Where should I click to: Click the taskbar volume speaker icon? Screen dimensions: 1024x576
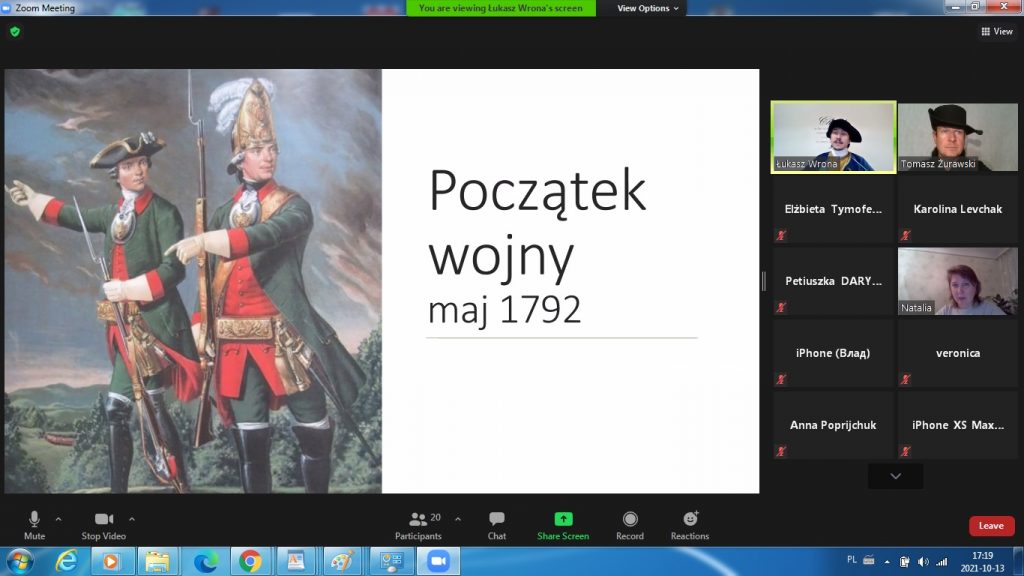pyautogui.click(x=922, y=561)
